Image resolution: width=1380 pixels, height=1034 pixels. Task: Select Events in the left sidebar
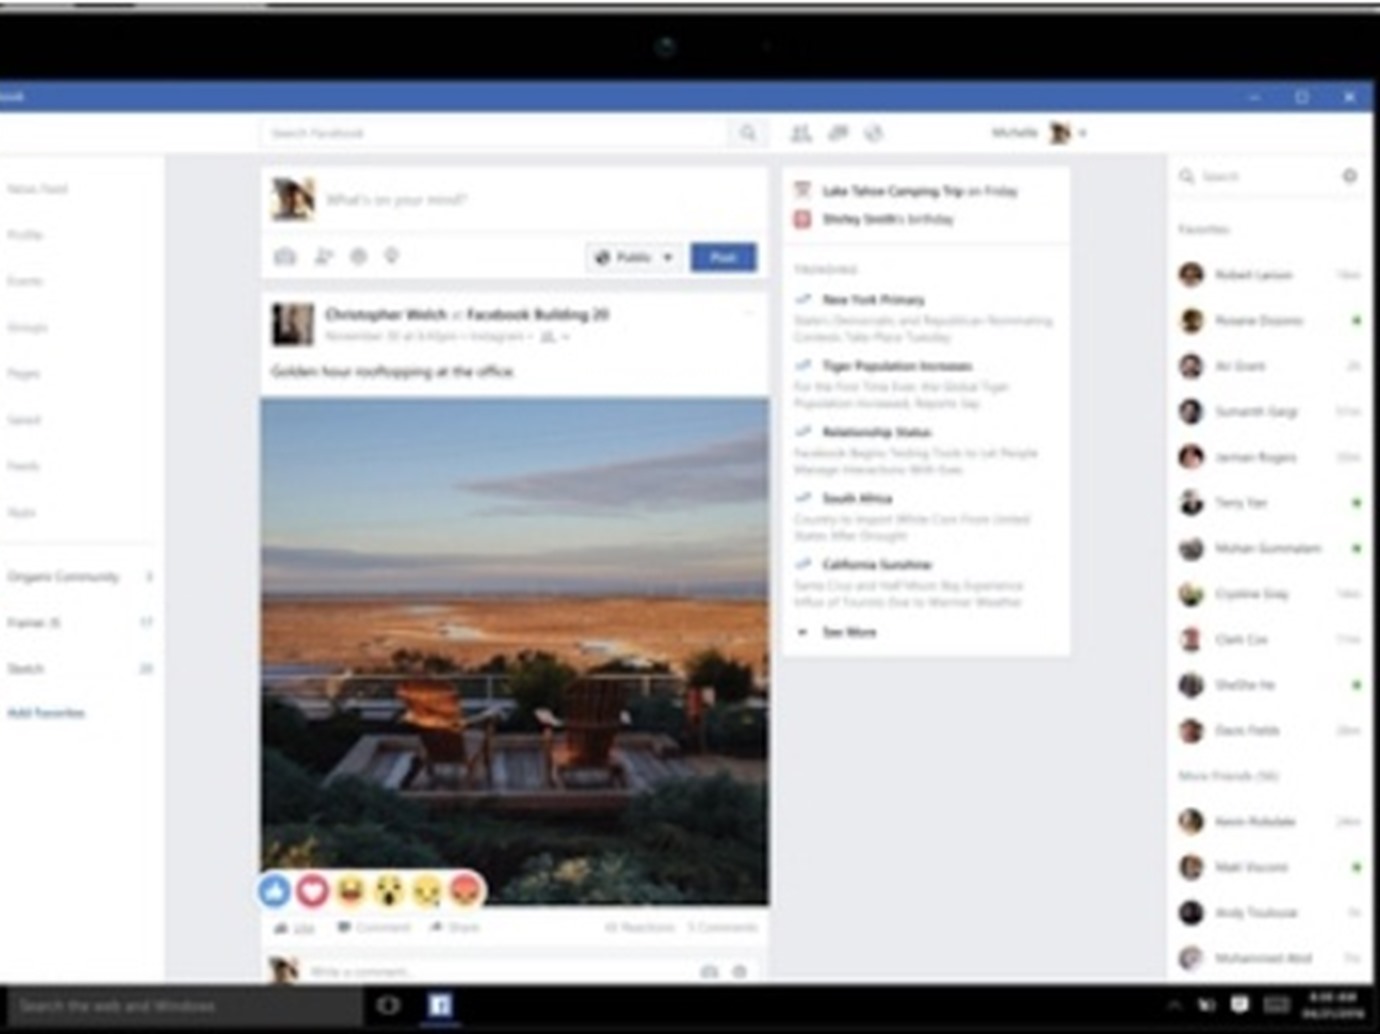pos(26,281)
